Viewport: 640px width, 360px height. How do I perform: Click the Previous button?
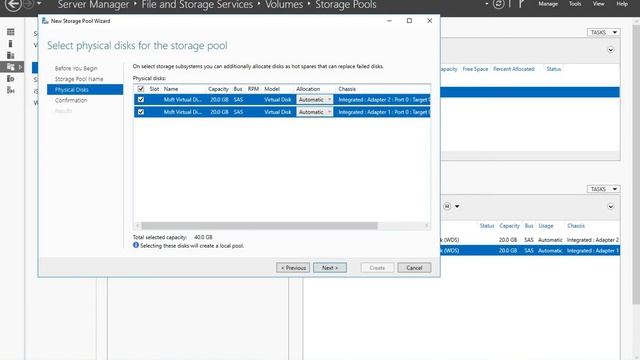coord(293,268)
